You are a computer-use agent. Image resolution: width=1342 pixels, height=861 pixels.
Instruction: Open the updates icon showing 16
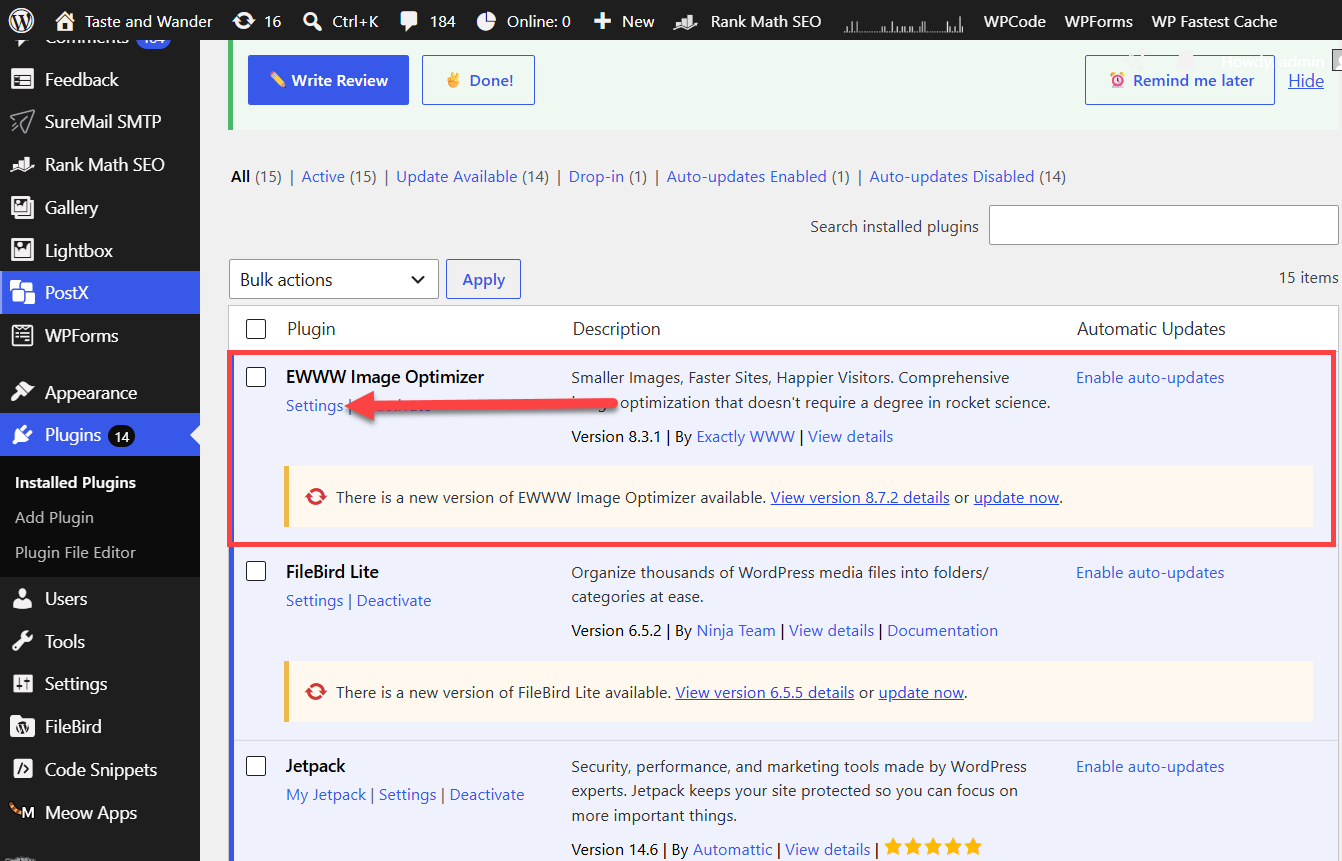[x=242, y=21]
